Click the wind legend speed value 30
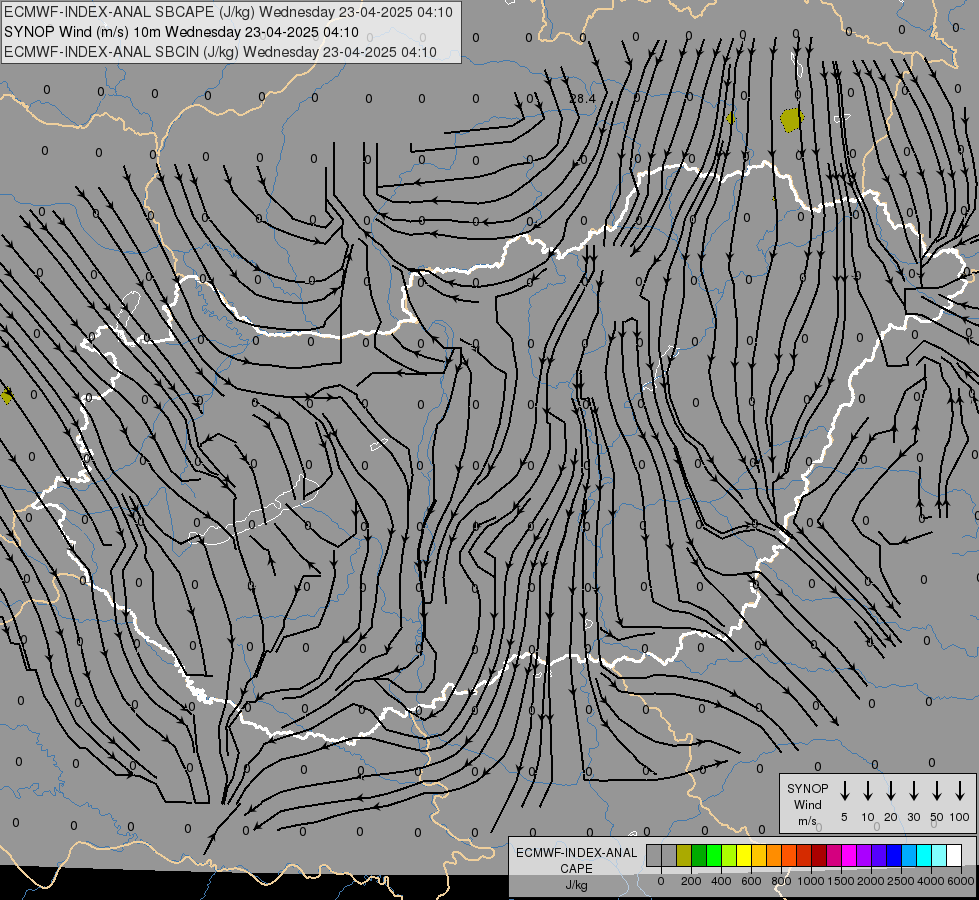The image size is (979, 900). click(x=913, y=817)
